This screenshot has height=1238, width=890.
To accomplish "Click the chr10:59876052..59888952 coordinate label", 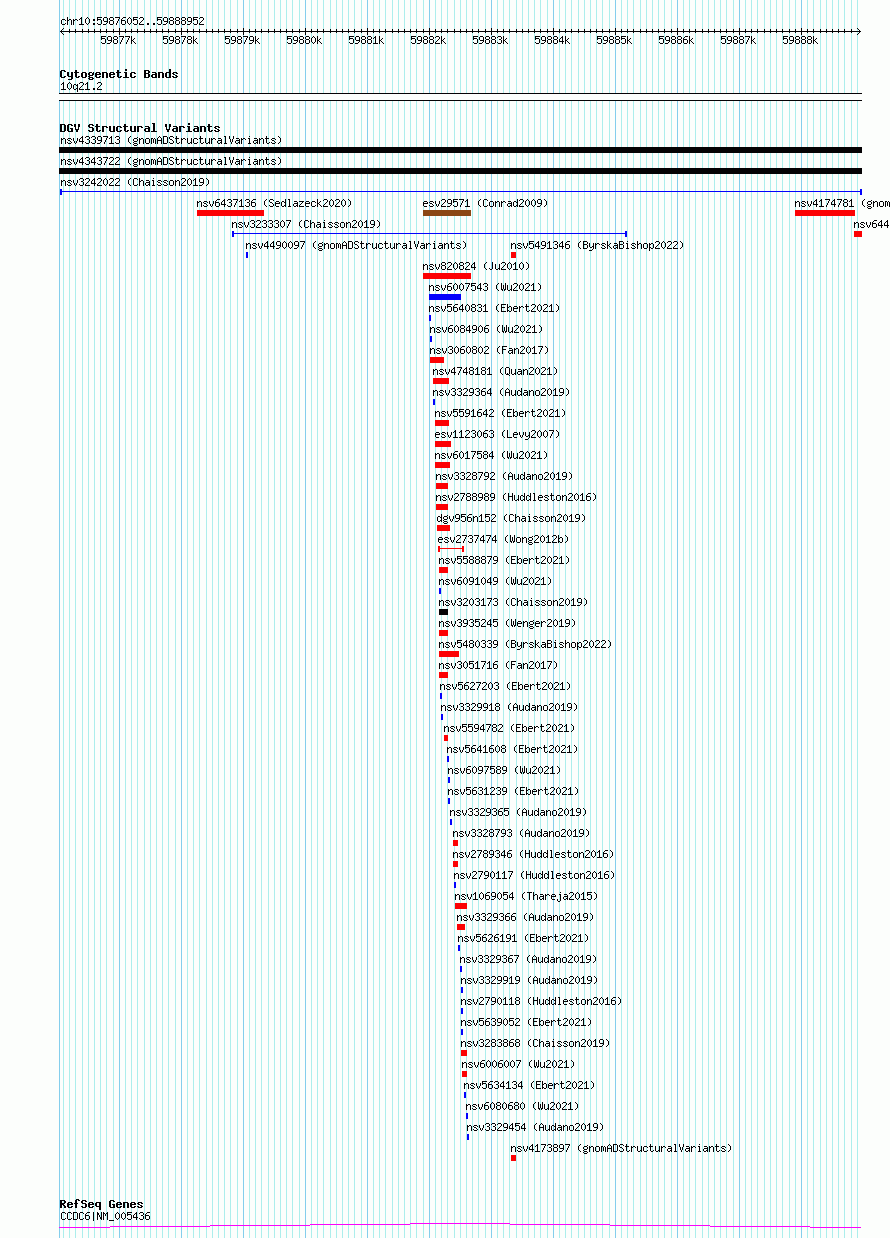I will tap(132, 21).
